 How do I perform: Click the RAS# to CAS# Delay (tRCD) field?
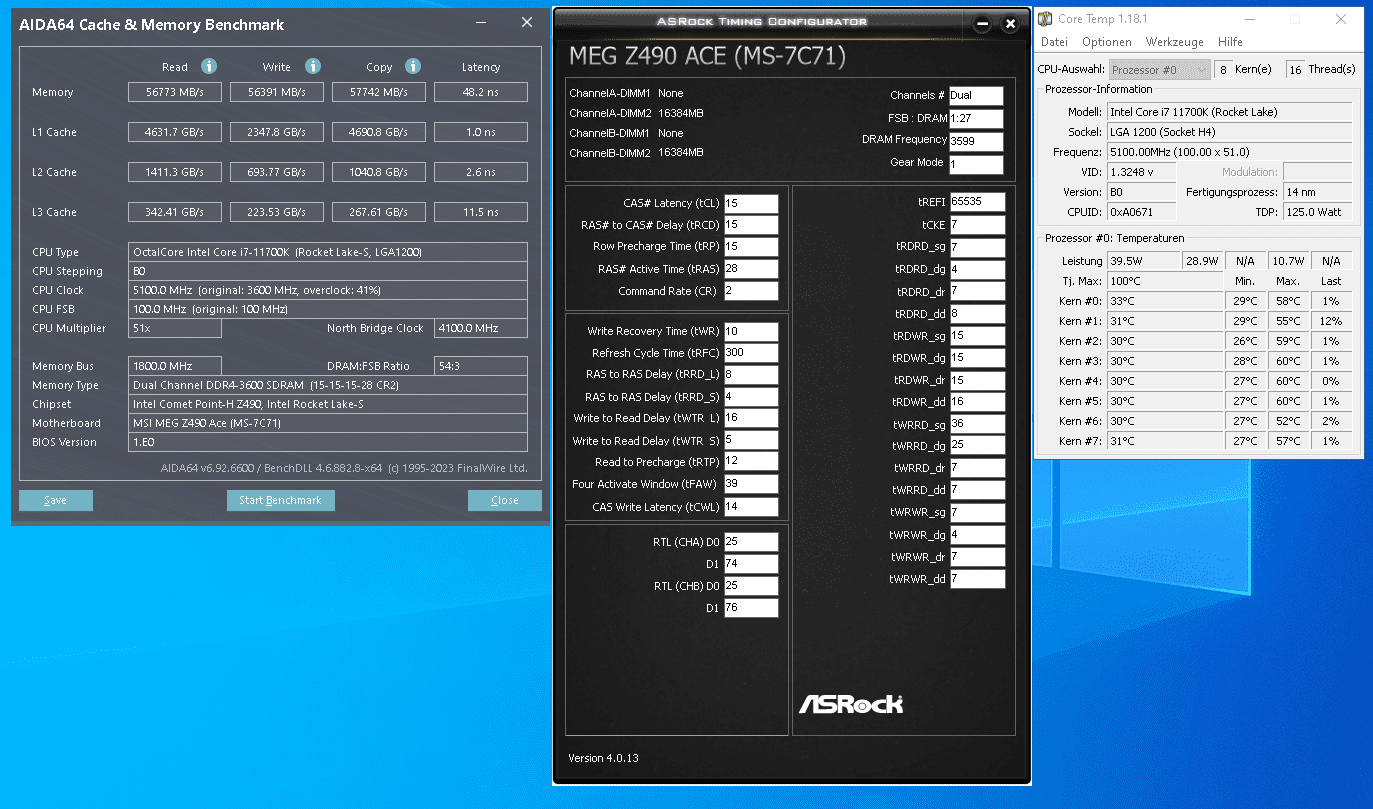(x=751, y=225)
